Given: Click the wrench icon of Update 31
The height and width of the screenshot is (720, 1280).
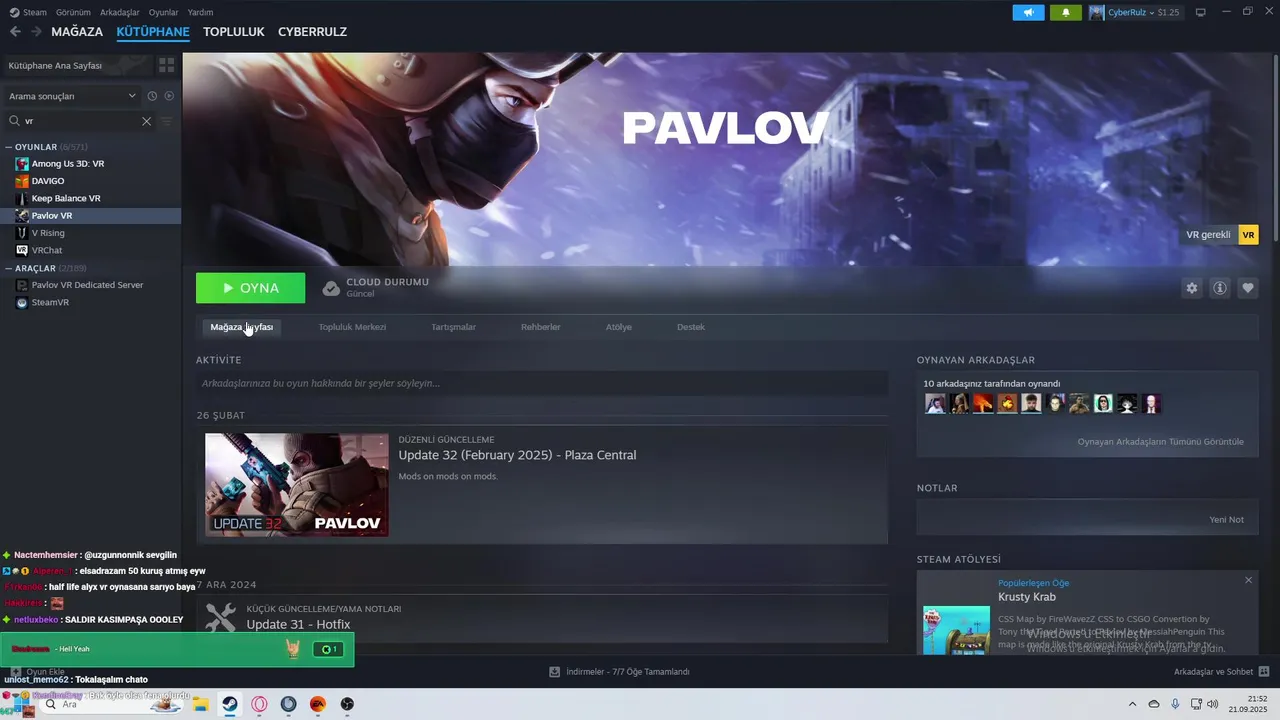Looking at the screenshot, I should pos(220,617).
